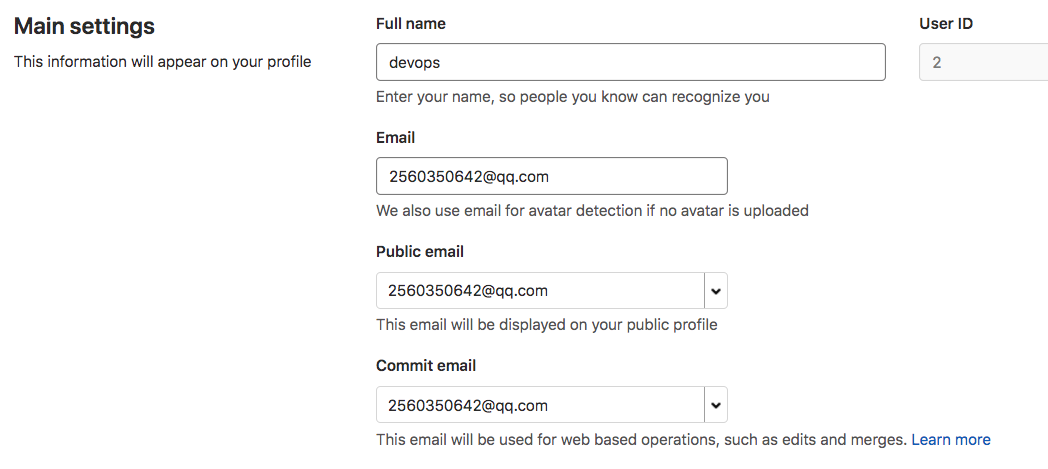Click the Main settings heading

coord(84,26)
